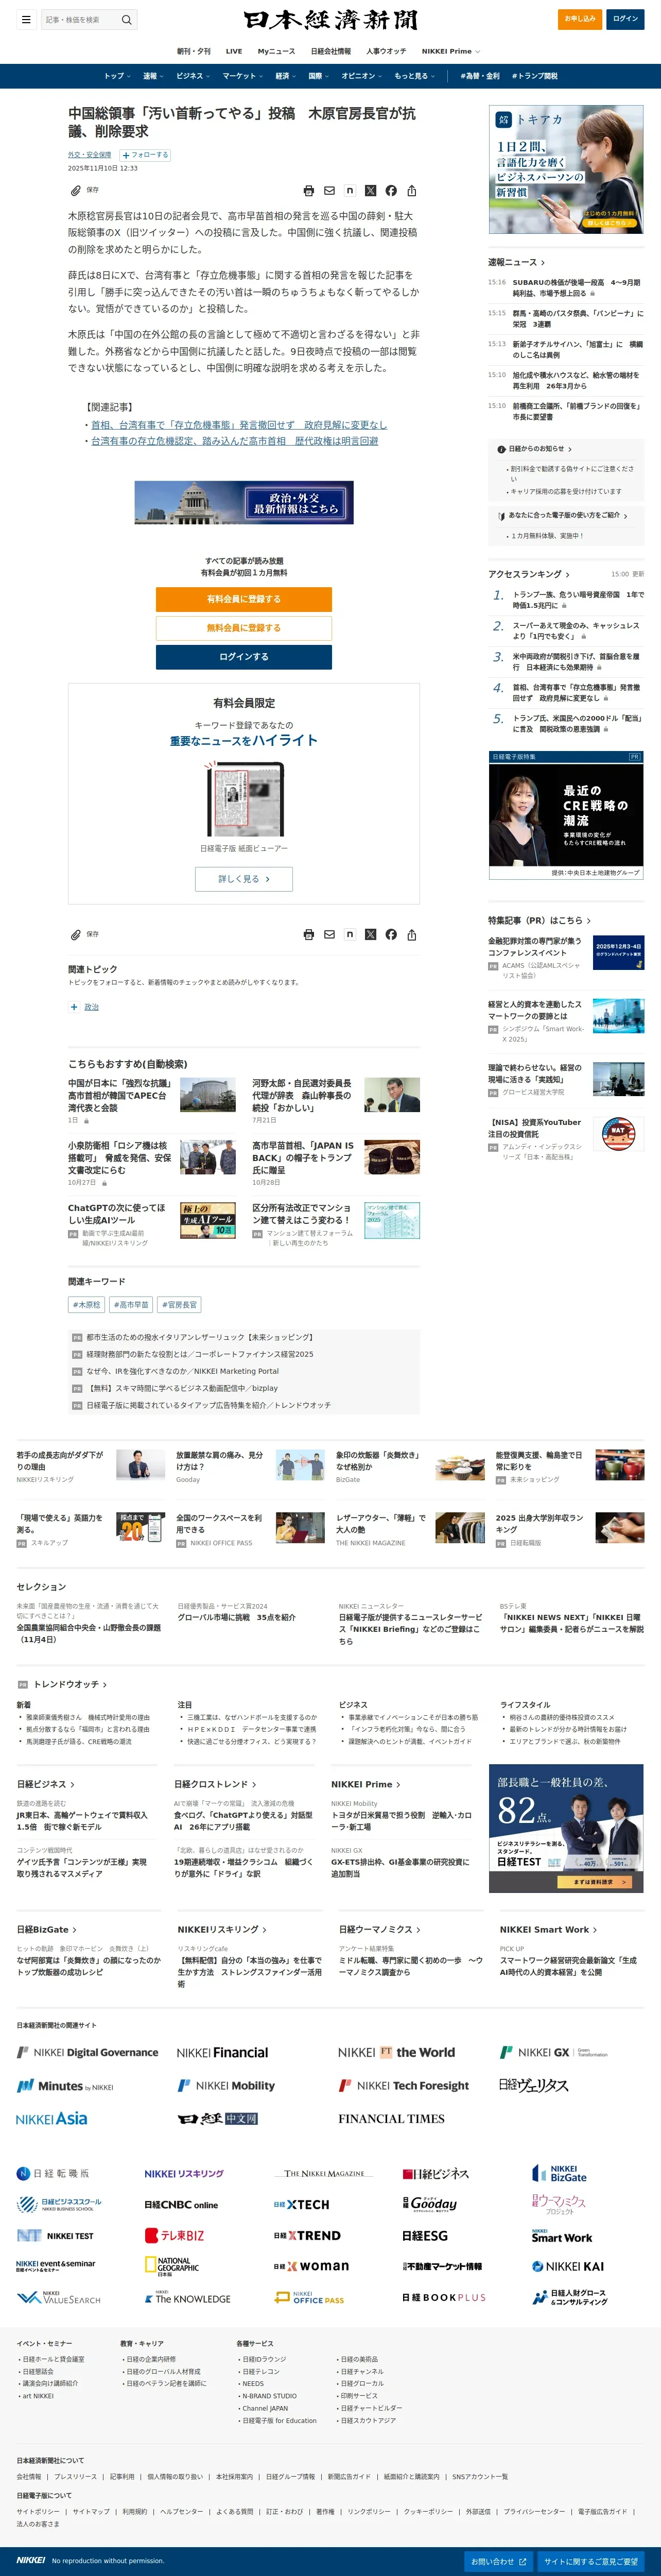Image resolution: width=661 pixels, height=2576 pixels.
Task: Click the 無料会員に登録する button
Action: (244, 628)
